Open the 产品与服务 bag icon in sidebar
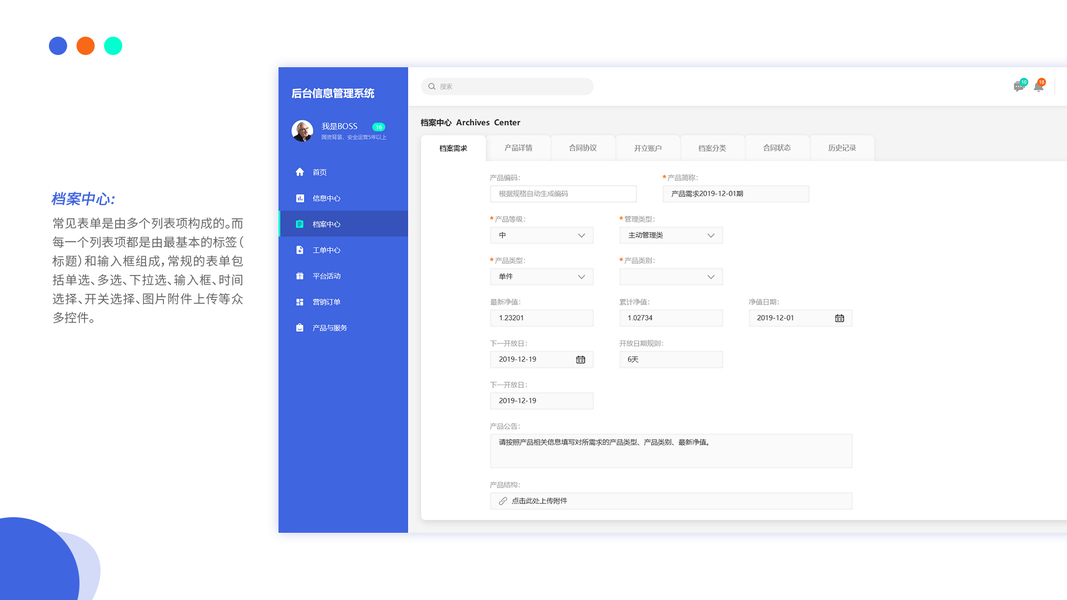This screenshot has width=1067, height=600. click(299, 327)
